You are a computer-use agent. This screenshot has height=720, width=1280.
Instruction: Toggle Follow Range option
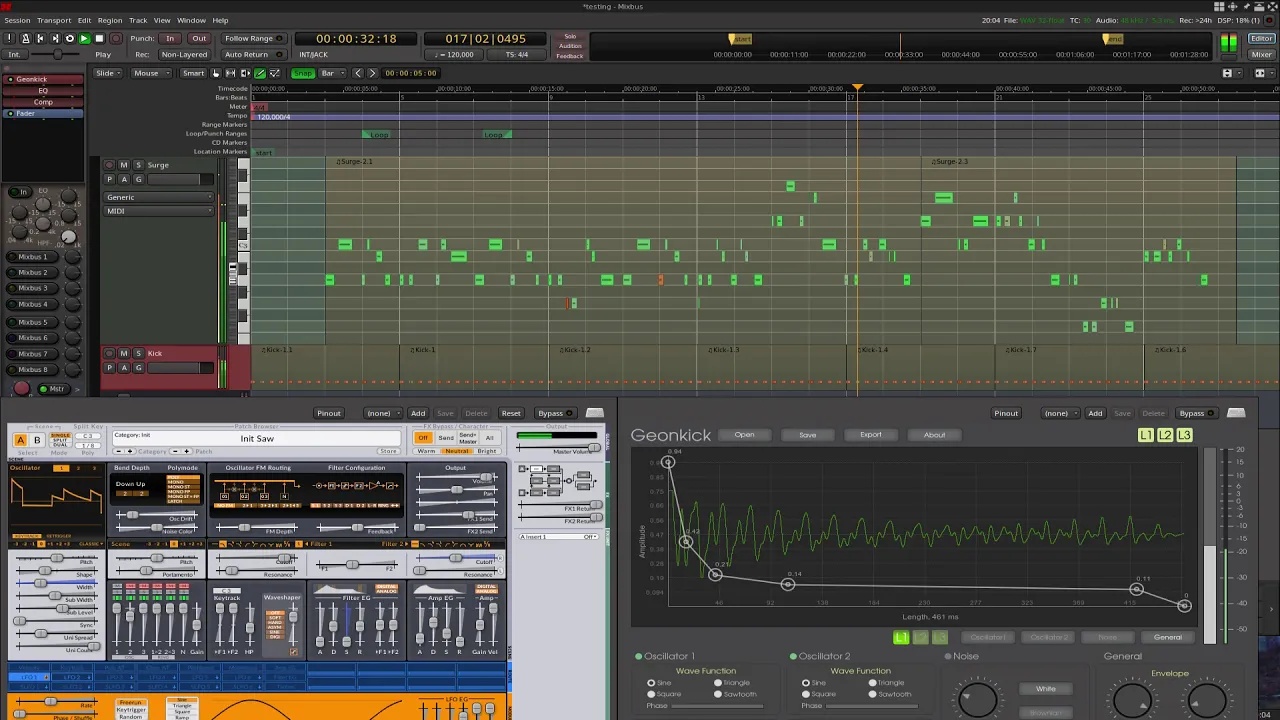255,38
